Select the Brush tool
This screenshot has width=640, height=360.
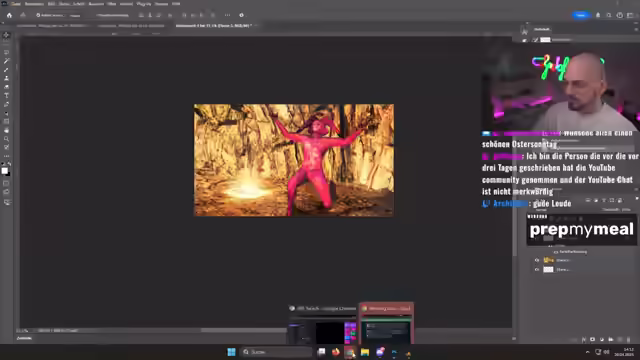[6, 70]
